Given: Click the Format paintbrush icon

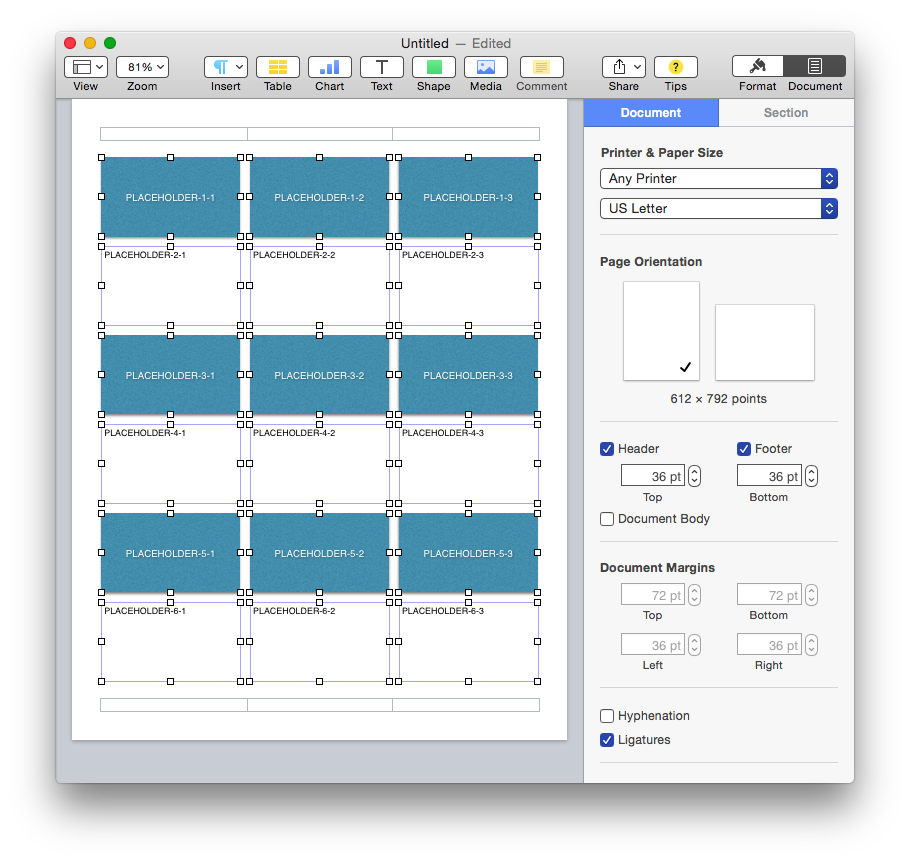Looking at the screenshot, I should 757,67.
